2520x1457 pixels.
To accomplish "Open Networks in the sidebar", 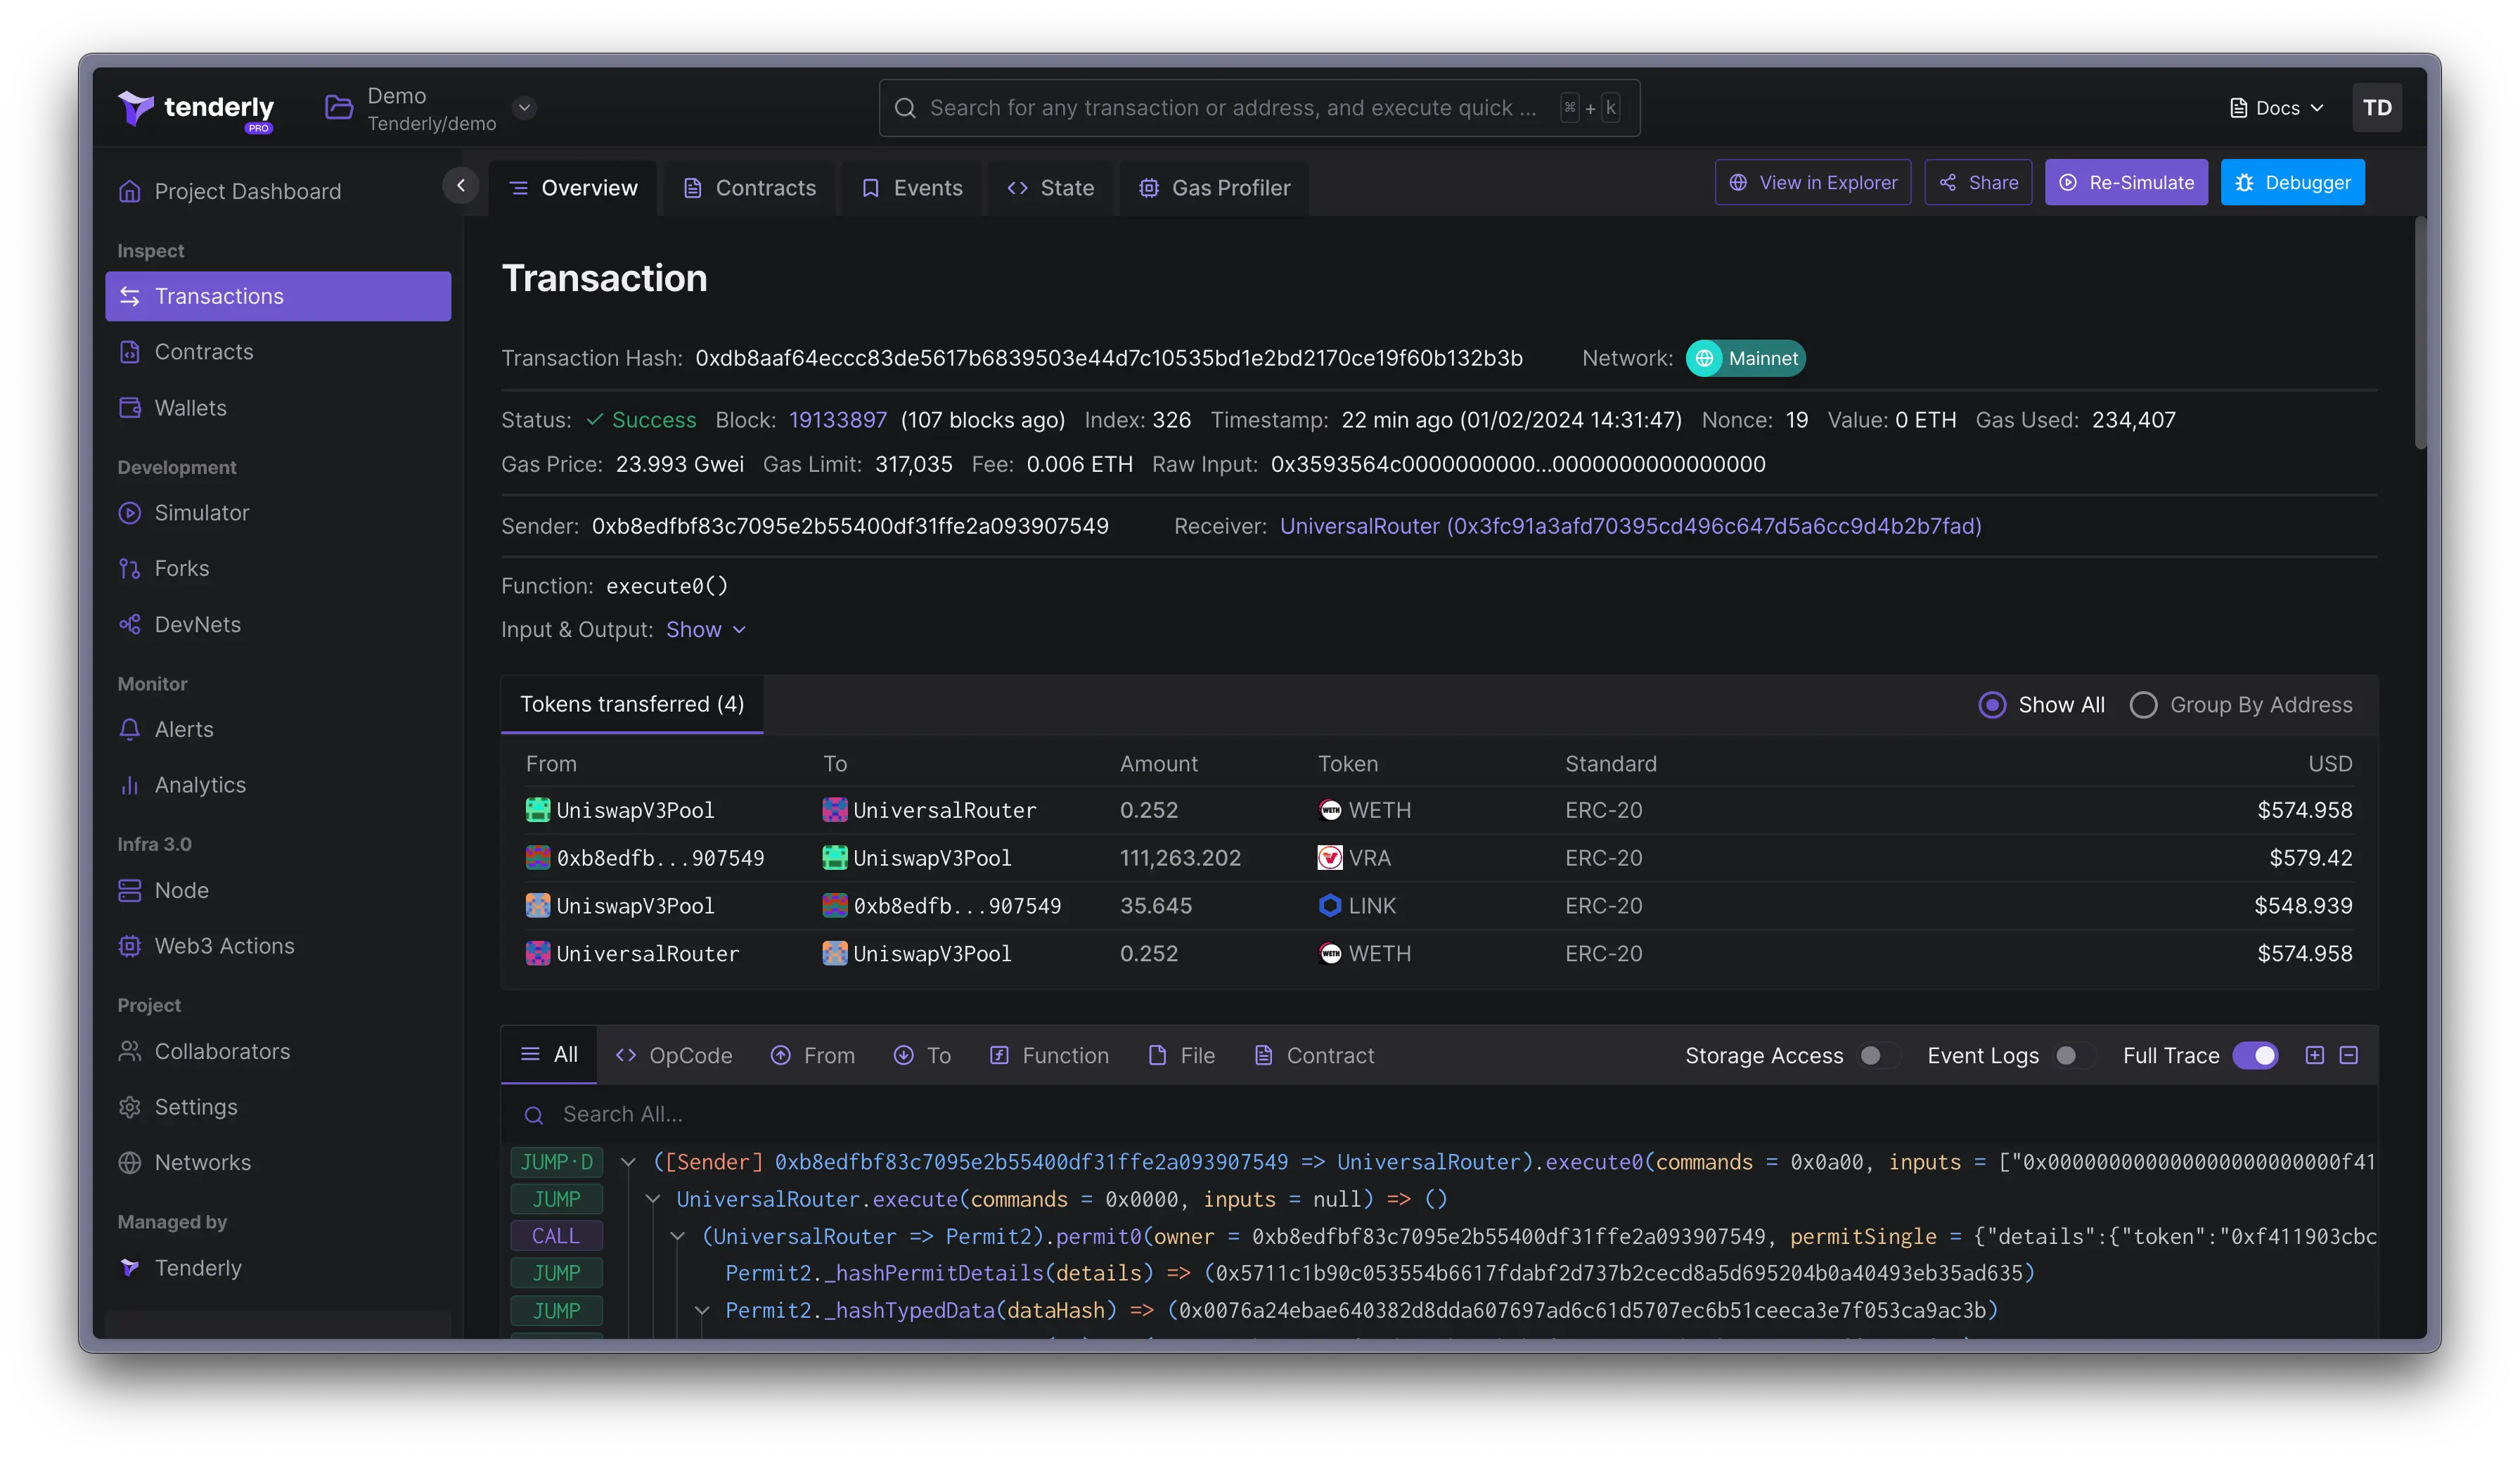I will pos(185,1162).
